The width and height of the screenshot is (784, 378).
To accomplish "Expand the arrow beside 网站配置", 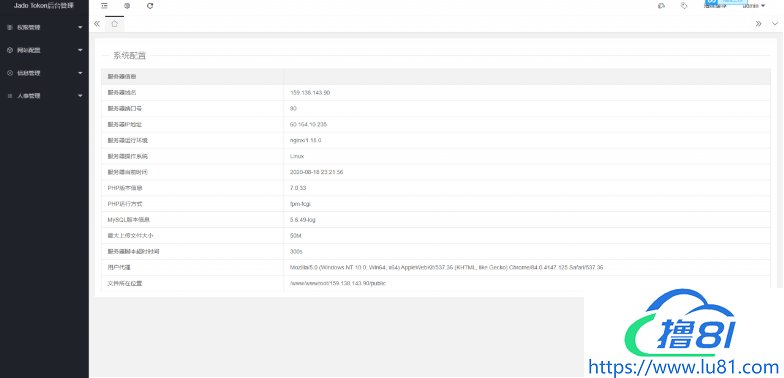I will pyautogui.click(x=80, y=50).
